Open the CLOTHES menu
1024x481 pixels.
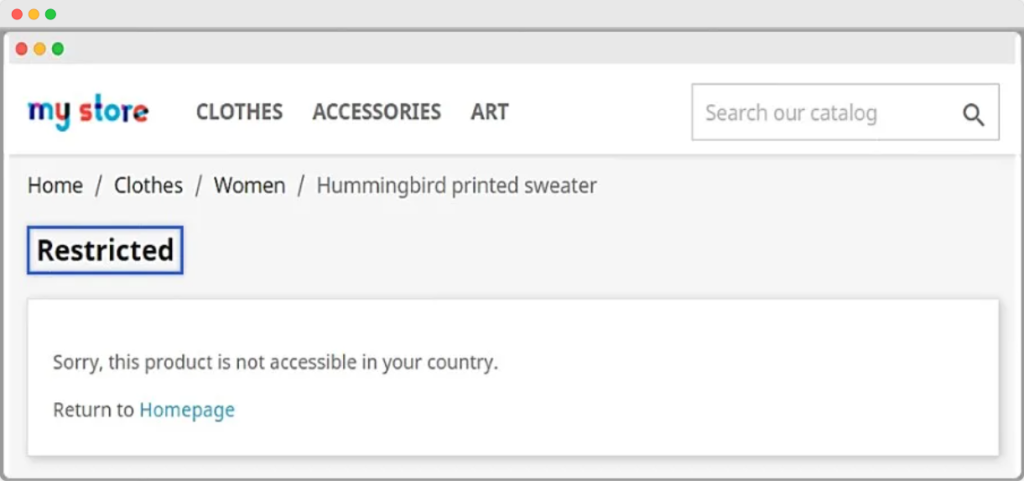point(239,112)
